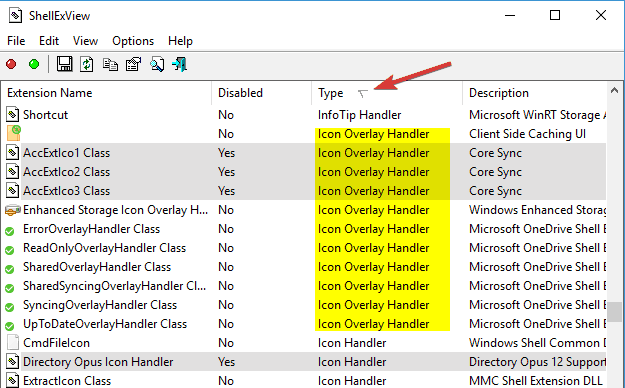
Task: Click the ShellExView title bar icon
Action: coord(15,16)
